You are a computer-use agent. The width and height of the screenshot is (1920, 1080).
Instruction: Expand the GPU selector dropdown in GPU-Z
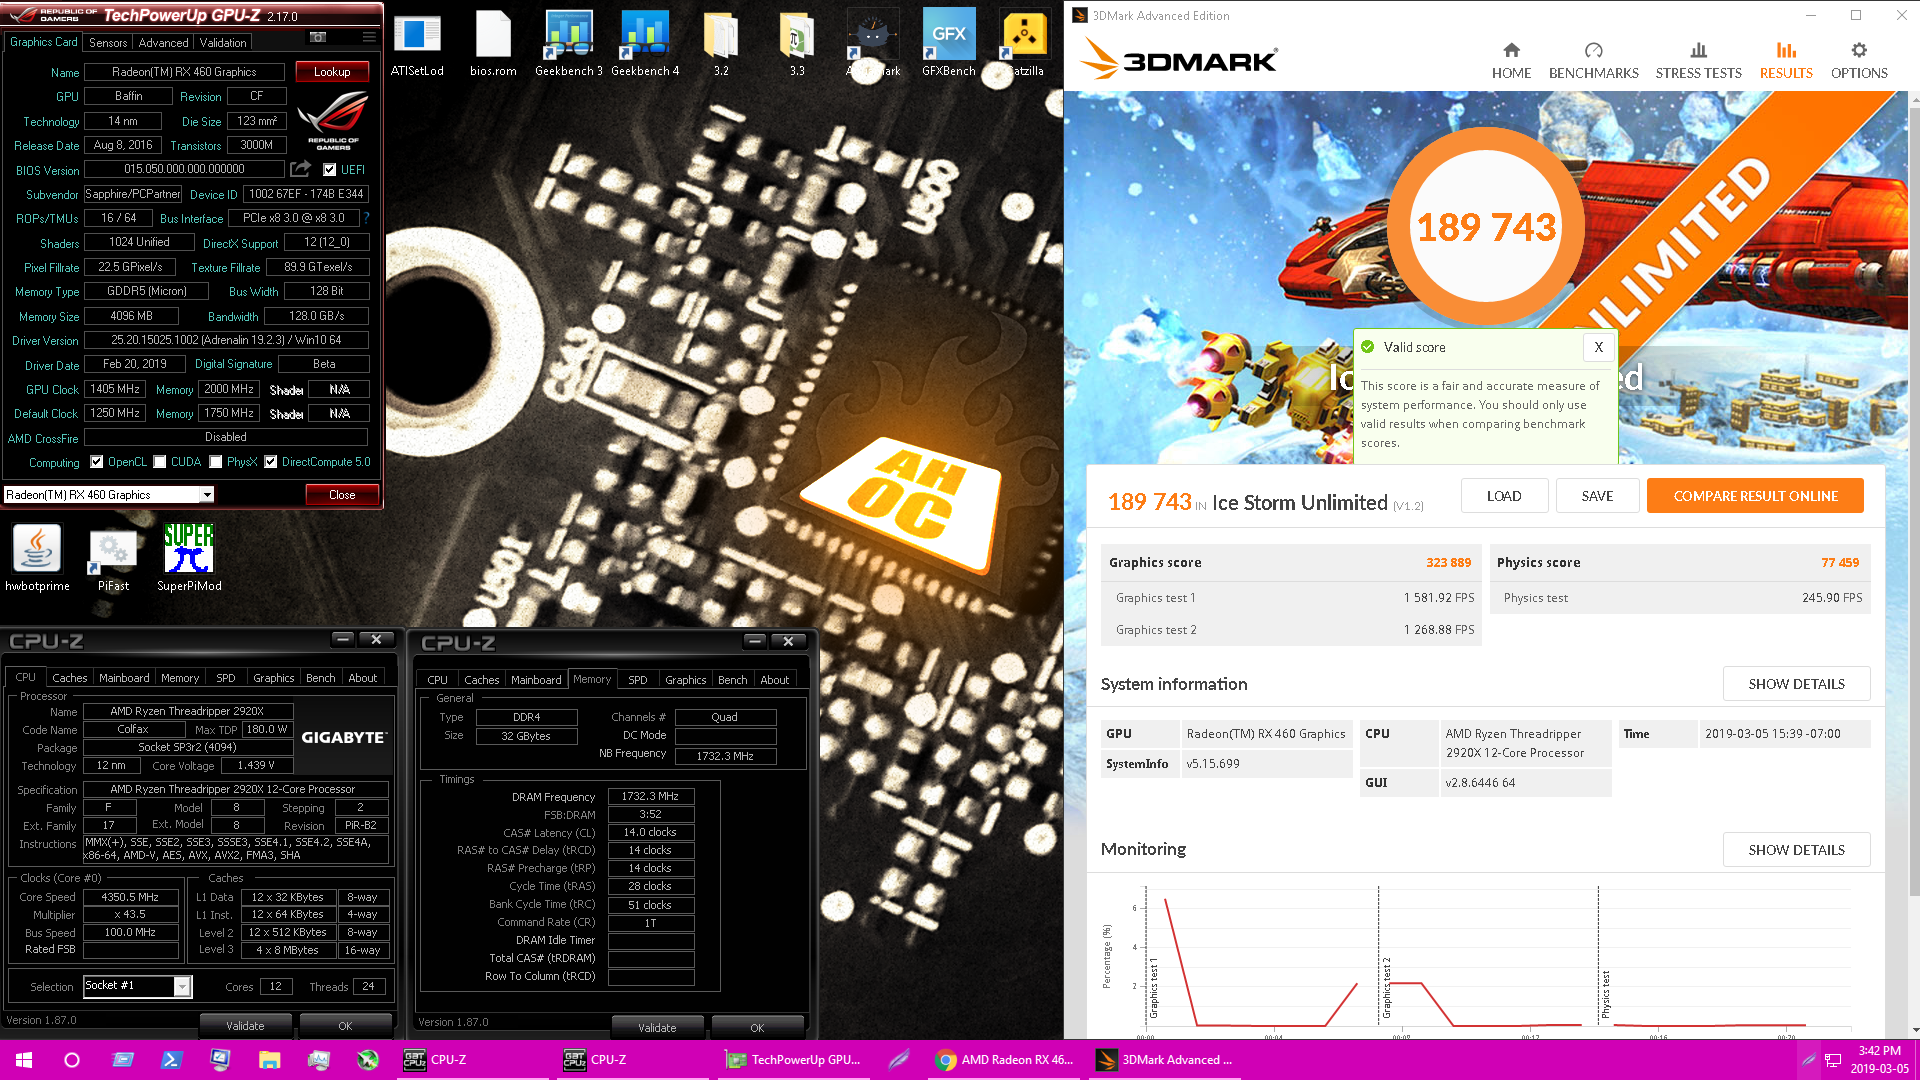pyautogui.click(x=207, y=495)
